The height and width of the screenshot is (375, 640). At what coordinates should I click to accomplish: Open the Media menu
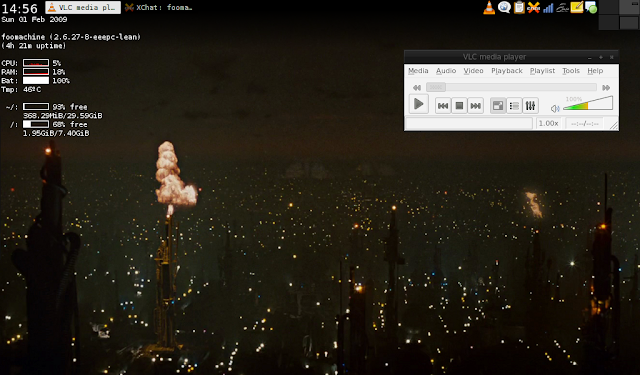418,71
